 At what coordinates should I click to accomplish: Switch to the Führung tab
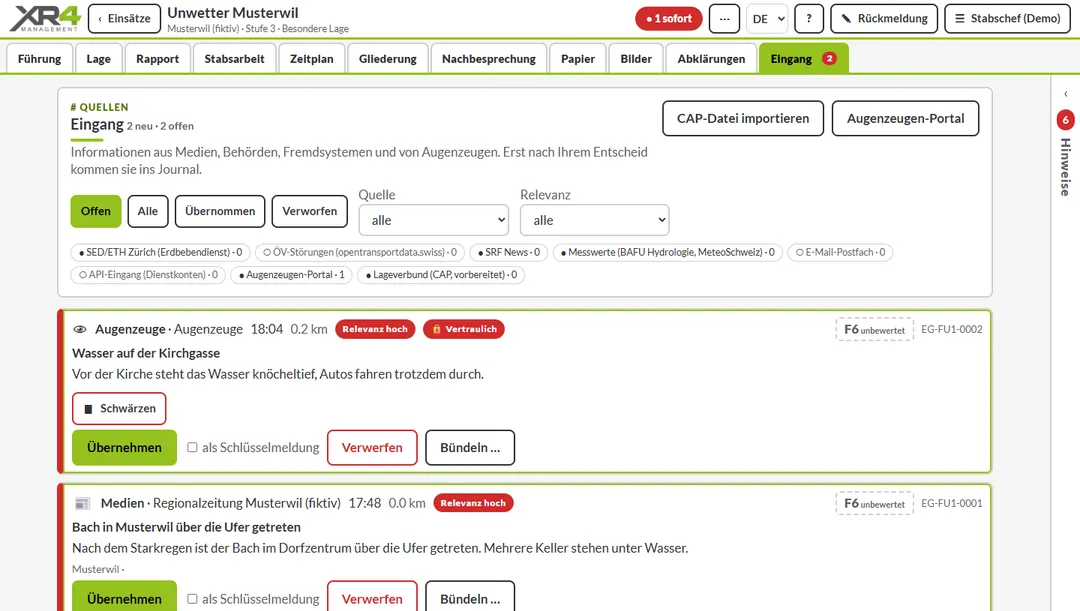(x=39, y=59)
